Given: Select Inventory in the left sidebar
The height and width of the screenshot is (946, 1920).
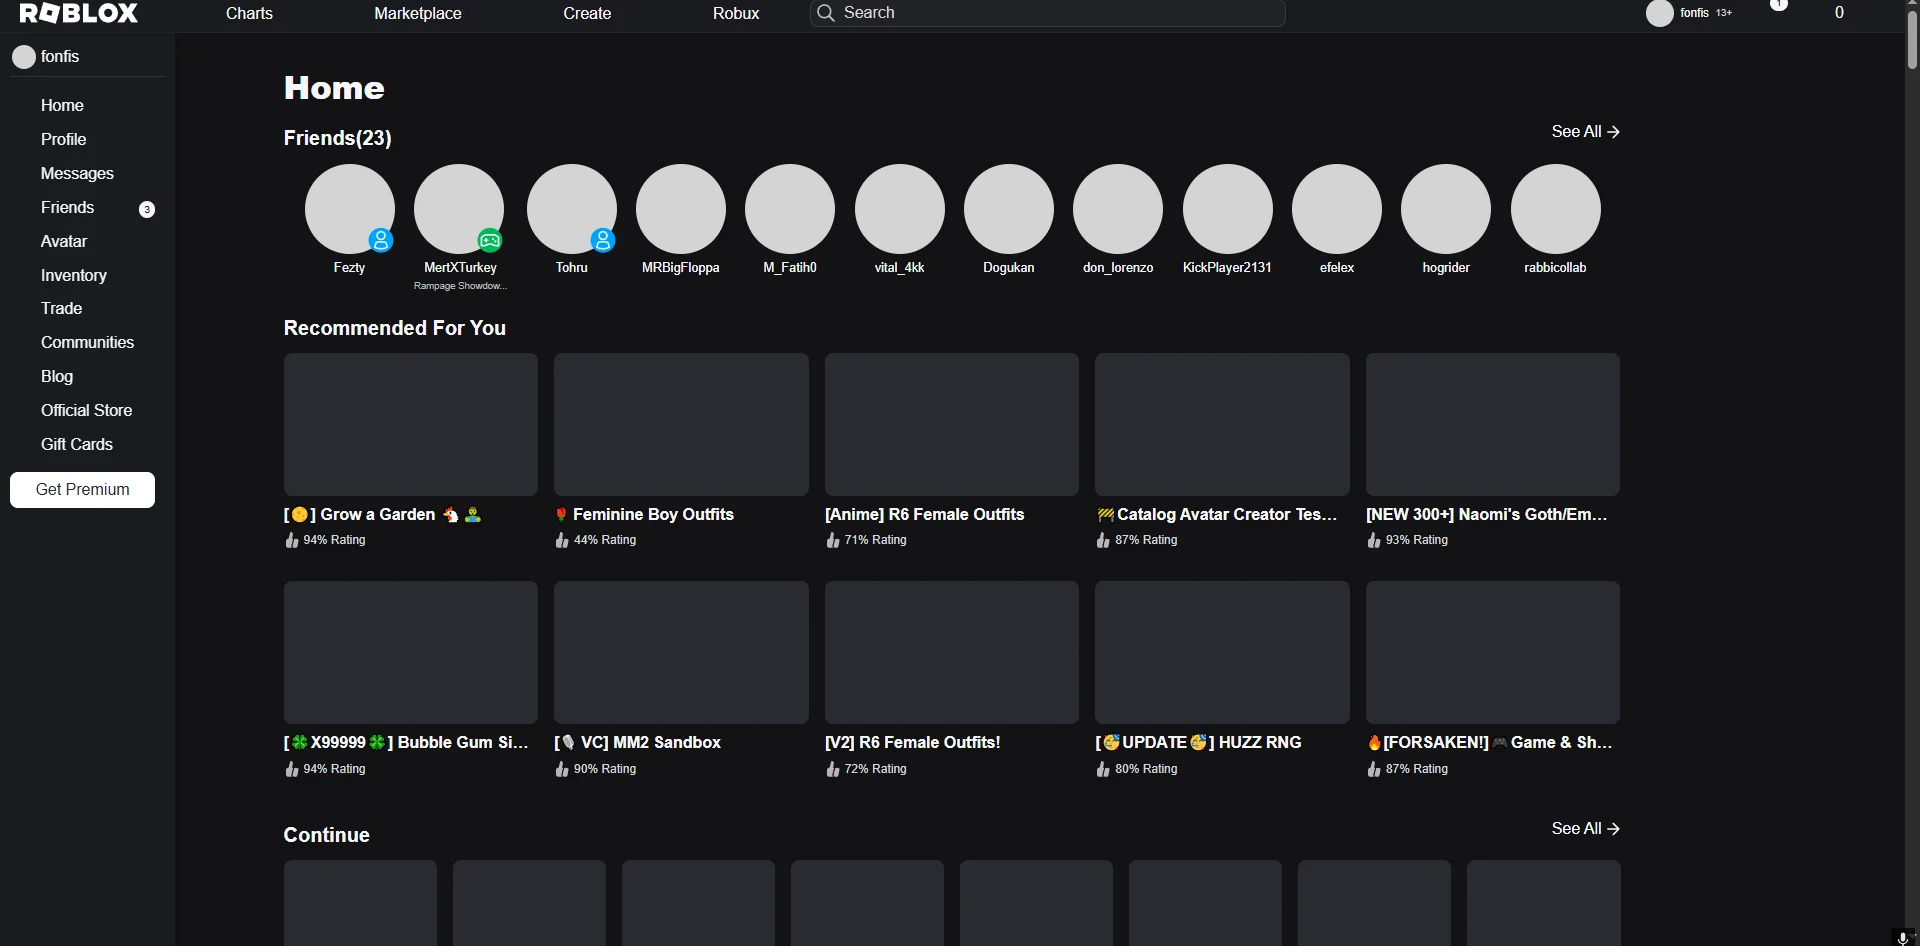Looking at the screenshot, I should 73,275.
